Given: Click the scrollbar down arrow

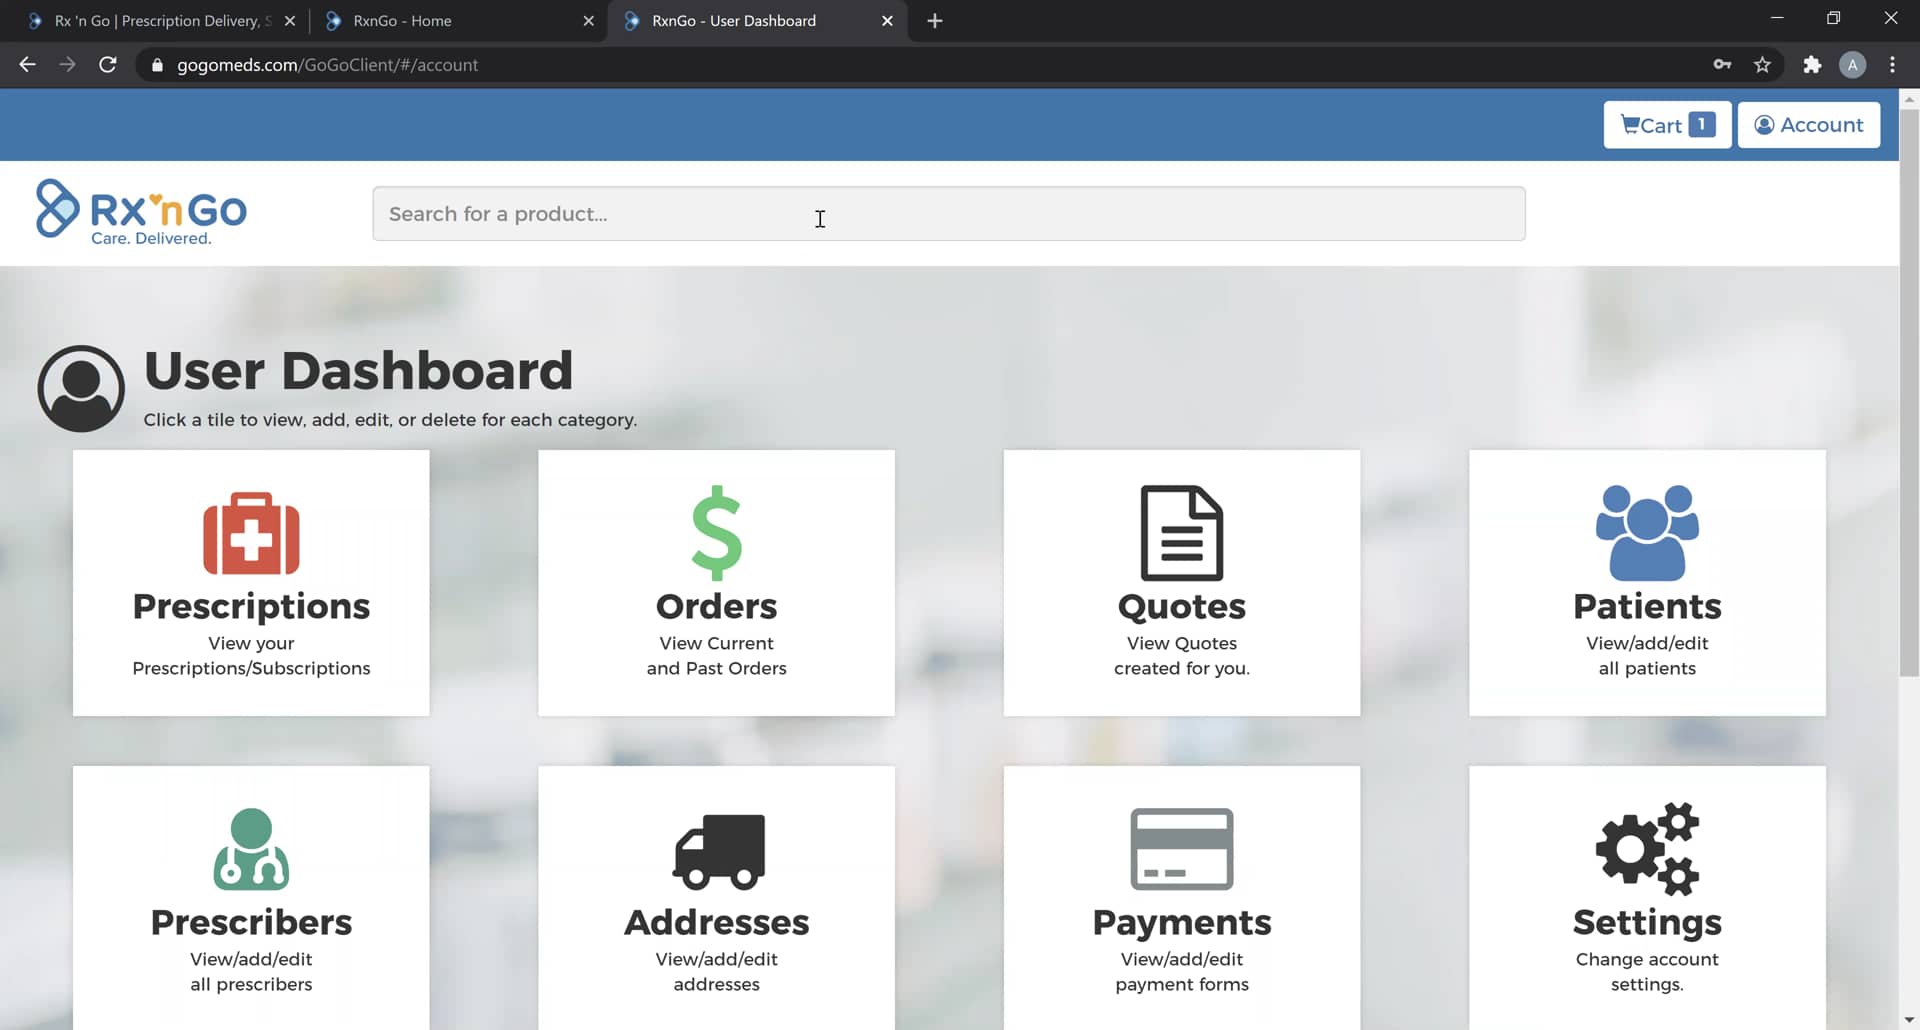Looking at the screenshot, I should (x=1909, y=1020).
